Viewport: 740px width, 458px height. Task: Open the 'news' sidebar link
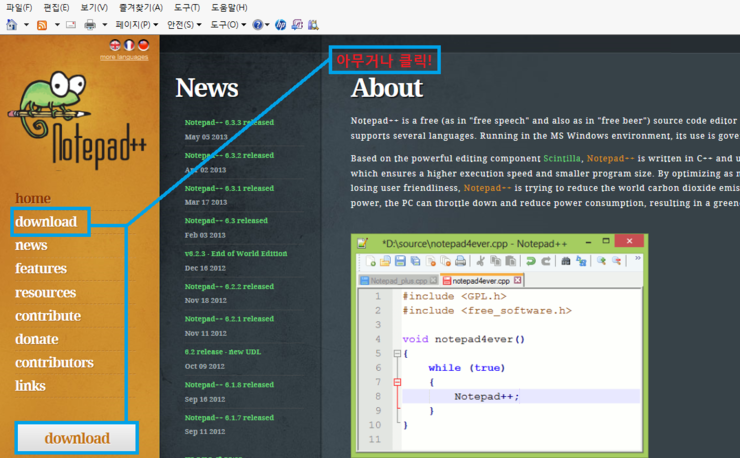pos(31,245)
